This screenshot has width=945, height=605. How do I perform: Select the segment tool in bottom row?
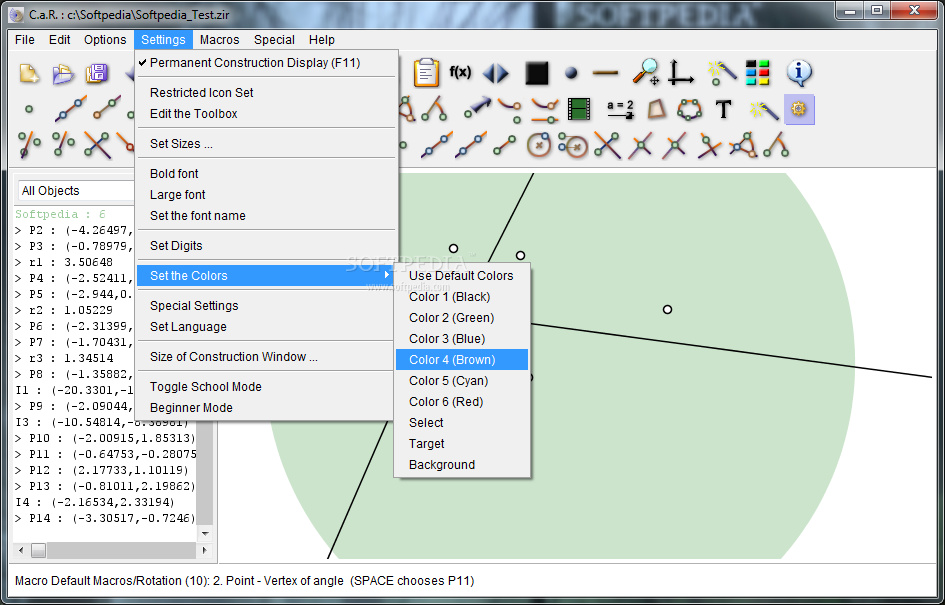point(504,145)
